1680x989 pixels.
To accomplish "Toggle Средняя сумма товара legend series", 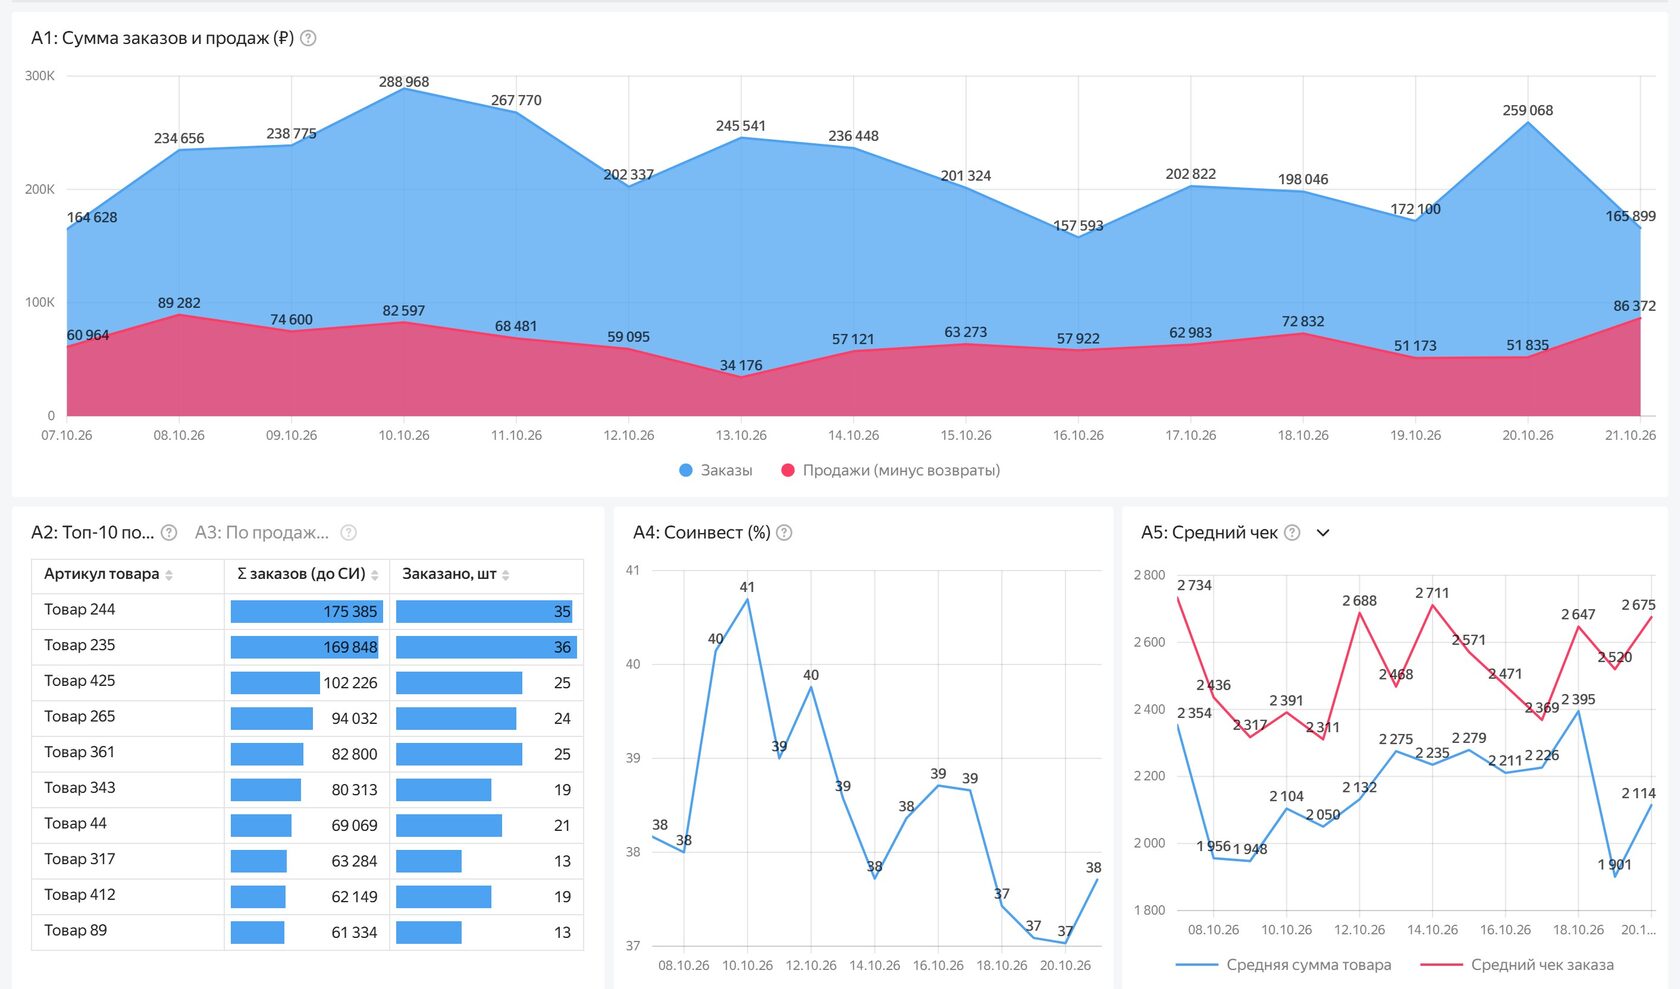I will pyautogui.click(x=1283, y=965).
